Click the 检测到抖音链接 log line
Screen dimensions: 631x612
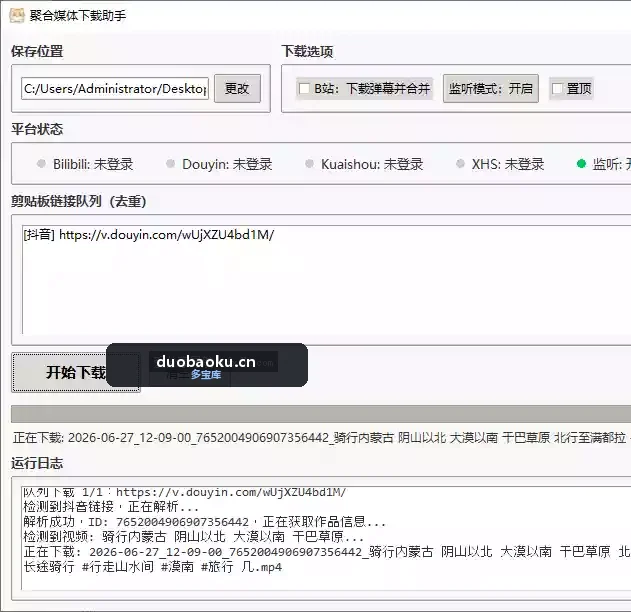pos(111,507)
